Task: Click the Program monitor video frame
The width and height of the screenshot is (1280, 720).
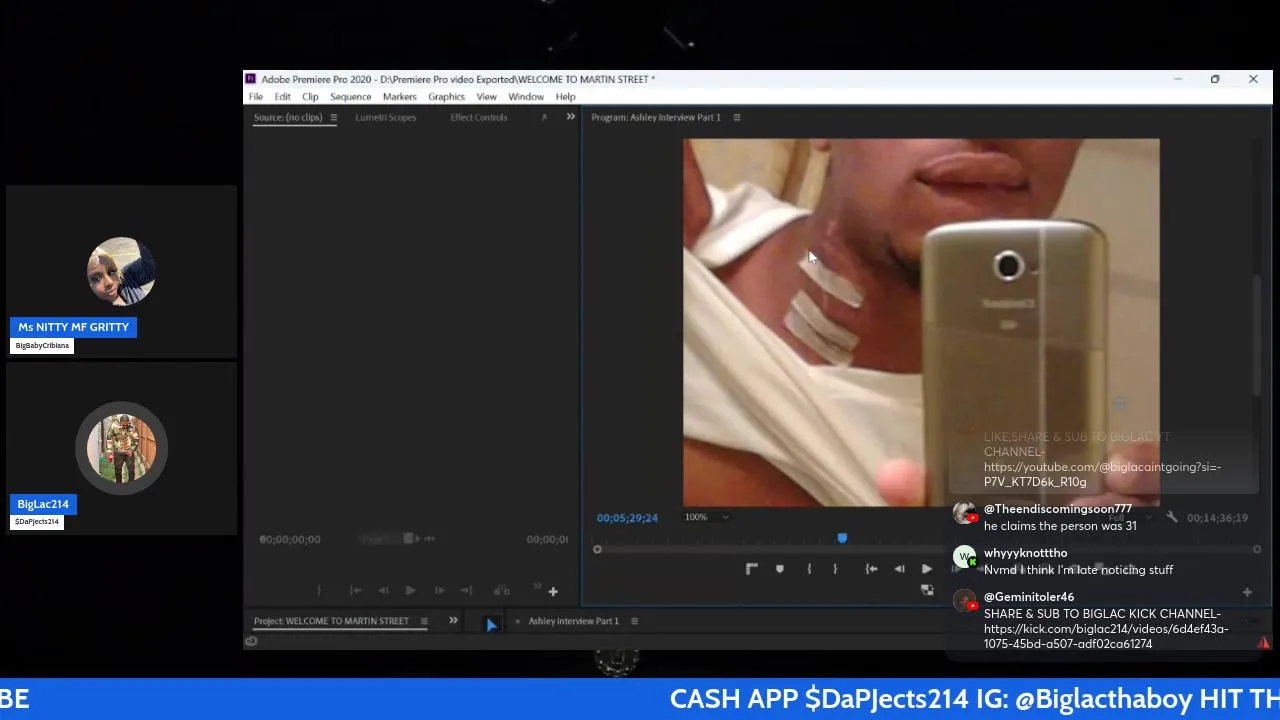Action: coord(921,322)
